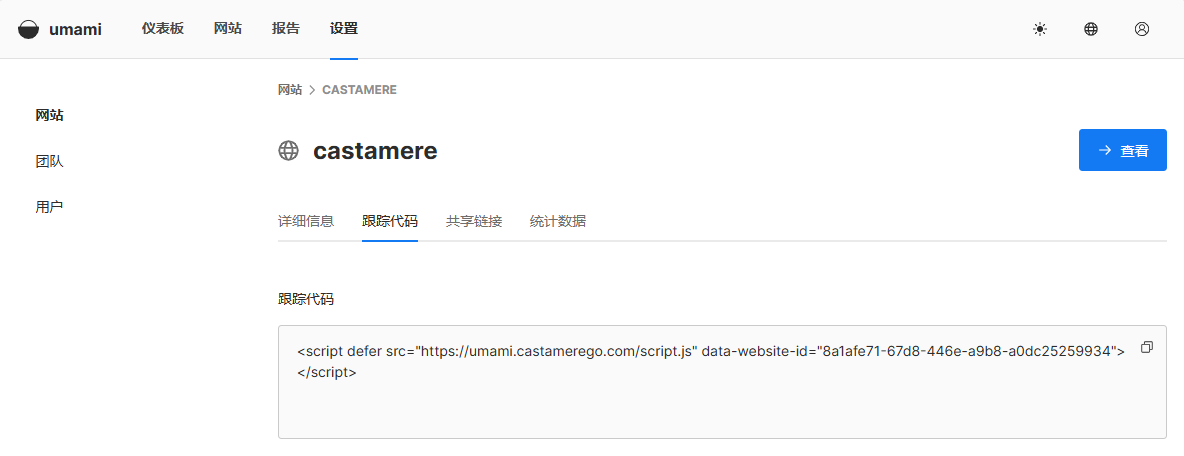
Task: Click the 查看 view button
Action: pos(1123,150)
